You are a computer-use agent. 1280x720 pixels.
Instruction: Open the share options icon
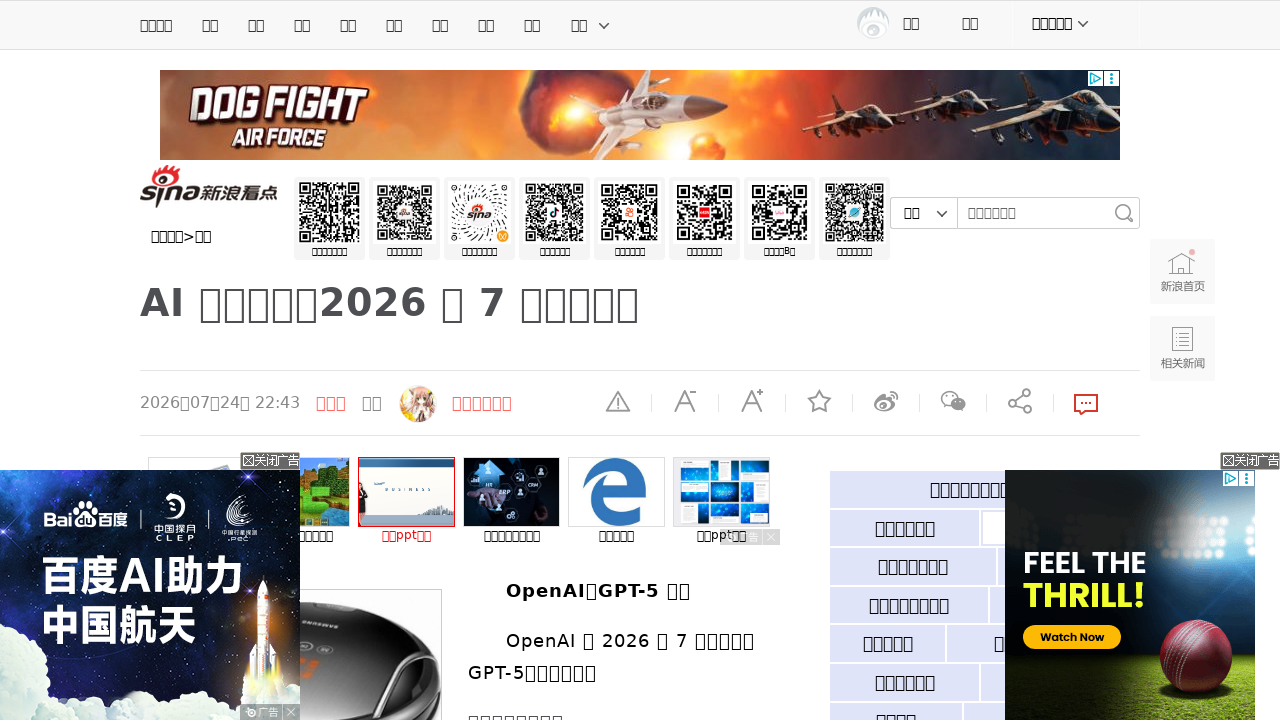coord(1020,402)
